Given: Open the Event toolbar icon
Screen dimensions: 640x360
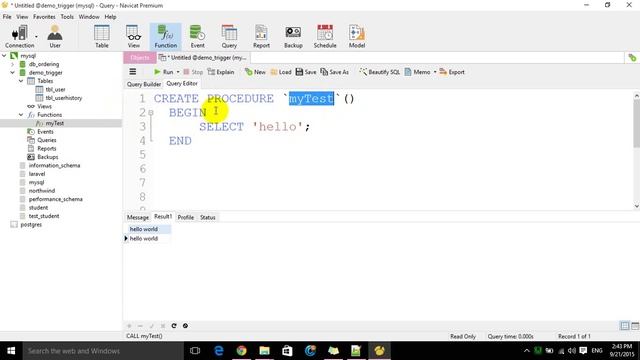Looking at the screenshot, I should tap(198, 36).
